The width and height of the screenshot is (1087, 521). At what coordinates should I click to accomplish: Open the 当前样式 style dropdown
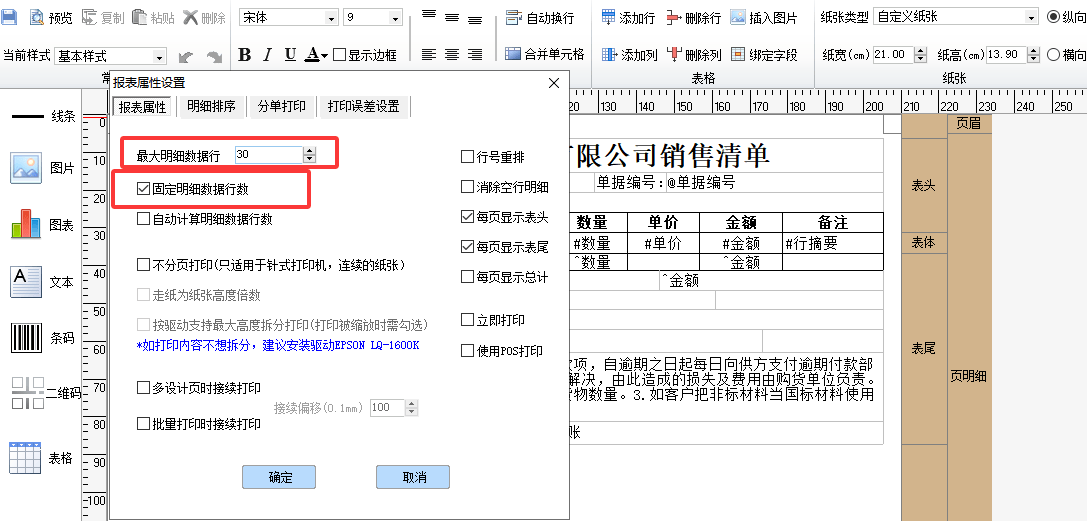coord(159,57)
